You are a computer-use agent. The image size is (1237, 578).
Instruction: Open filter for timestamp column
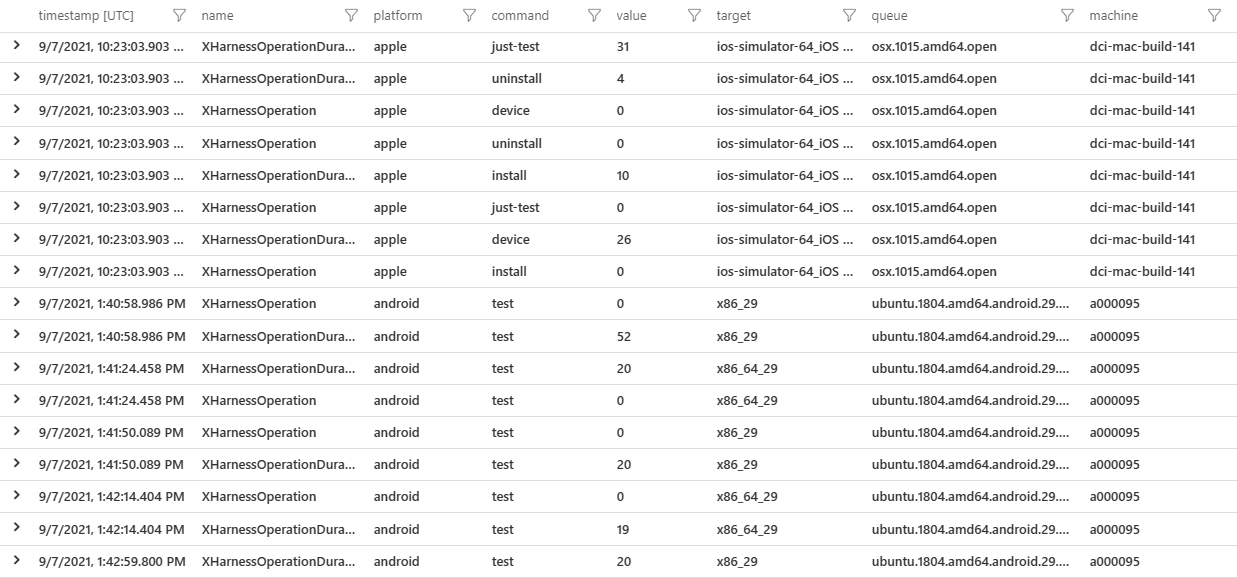pos(179,16)
